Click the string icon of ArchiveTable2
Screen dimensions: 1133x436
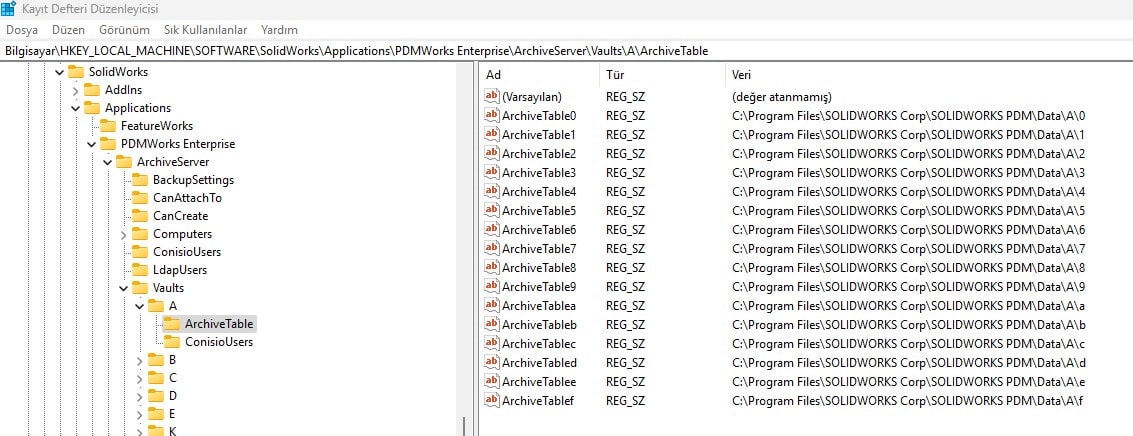click(x=491, y=153)
